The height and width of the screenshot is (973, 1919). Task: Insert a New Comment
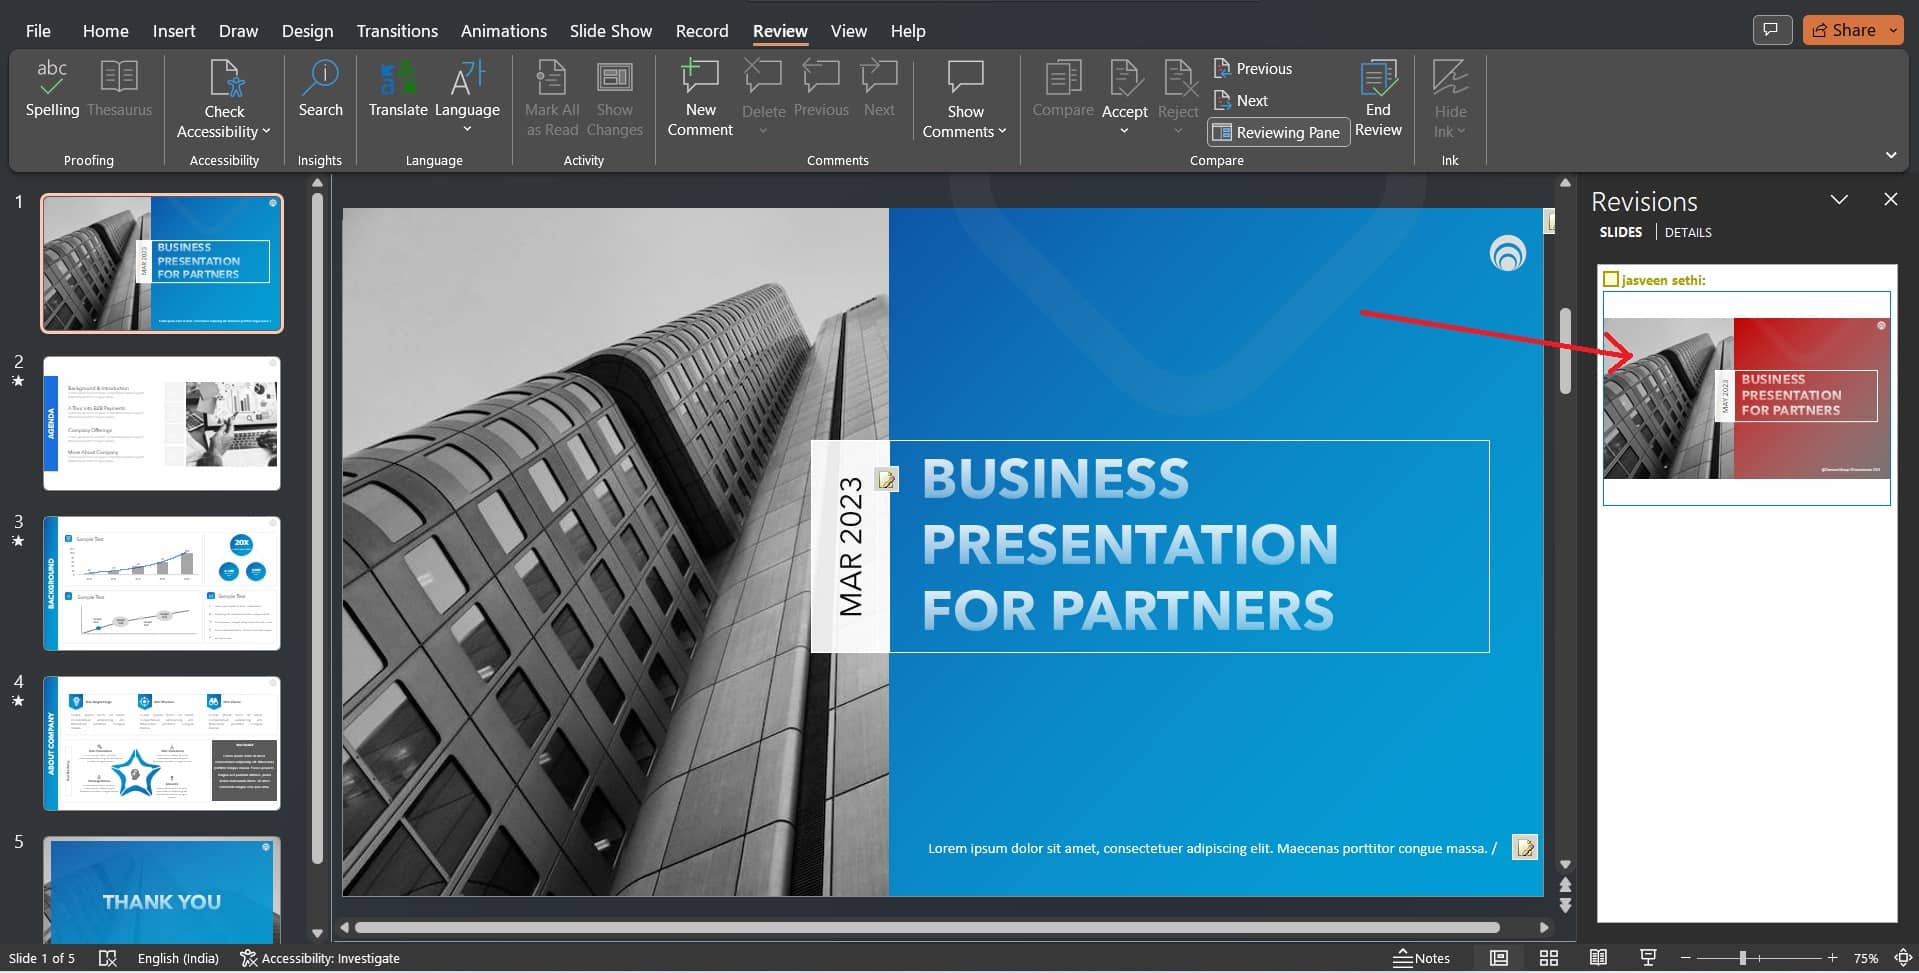(x=699, y=97)
